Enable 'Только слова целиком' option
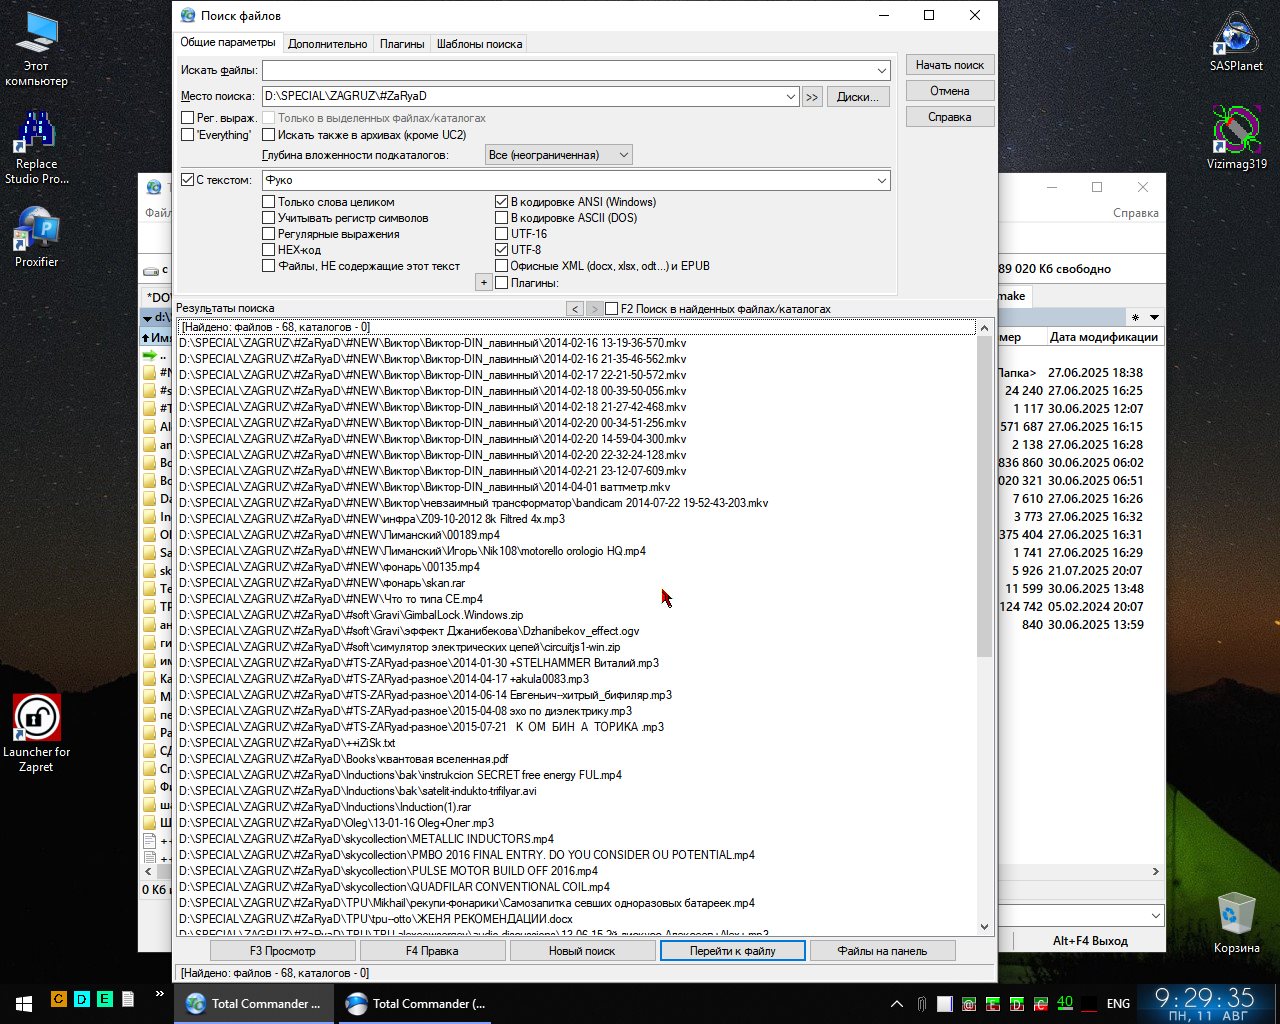Viewport: 1280px width, 1024px height. [x=269, y=202]
